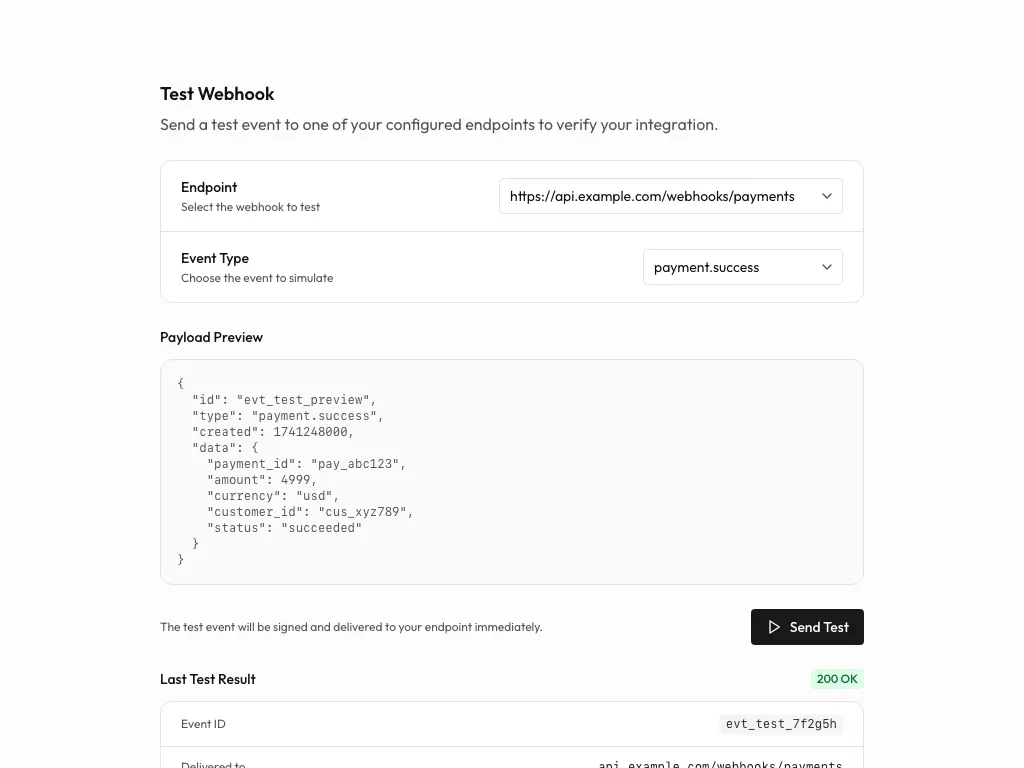Click the created timestamp in the payload
Image resolution: width=1024 pixels, height=768 pixels.
point(267,432)
